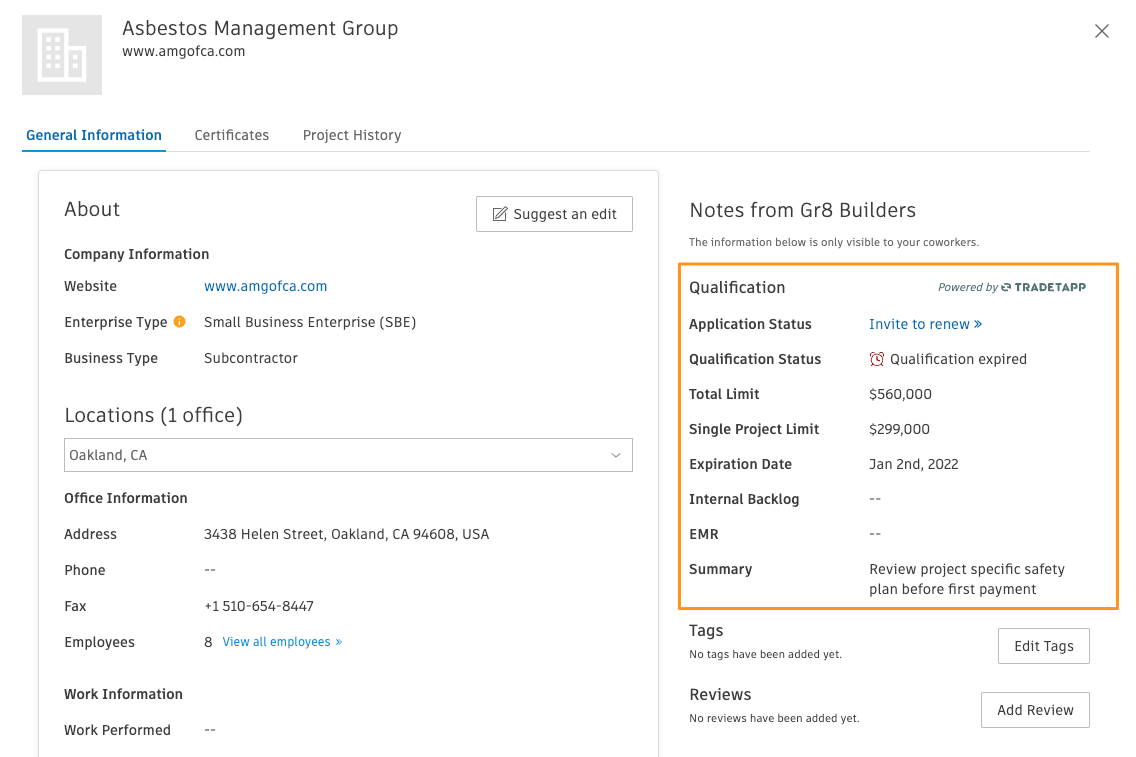The image size is (1136, 757).
Task: Click the office address text
Action: click(346, 534)
